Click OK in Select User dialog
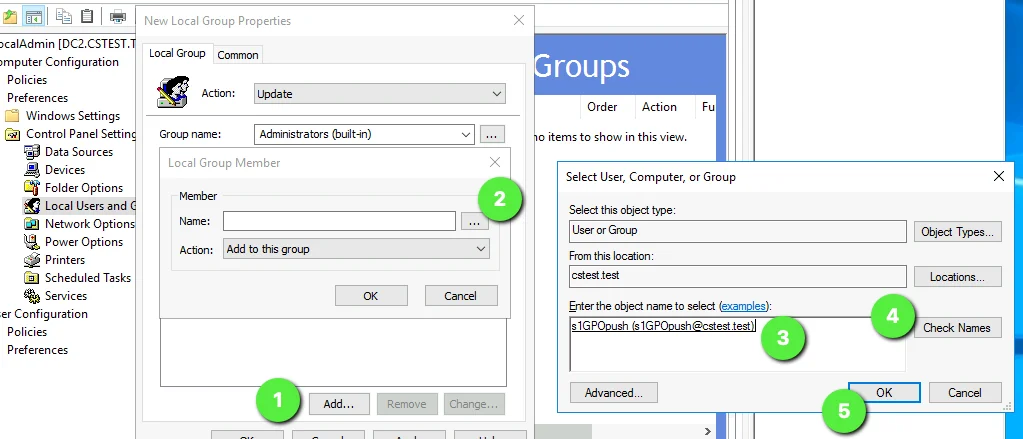The height and width of the screenshot is (439, 1023). click(884, 393)
